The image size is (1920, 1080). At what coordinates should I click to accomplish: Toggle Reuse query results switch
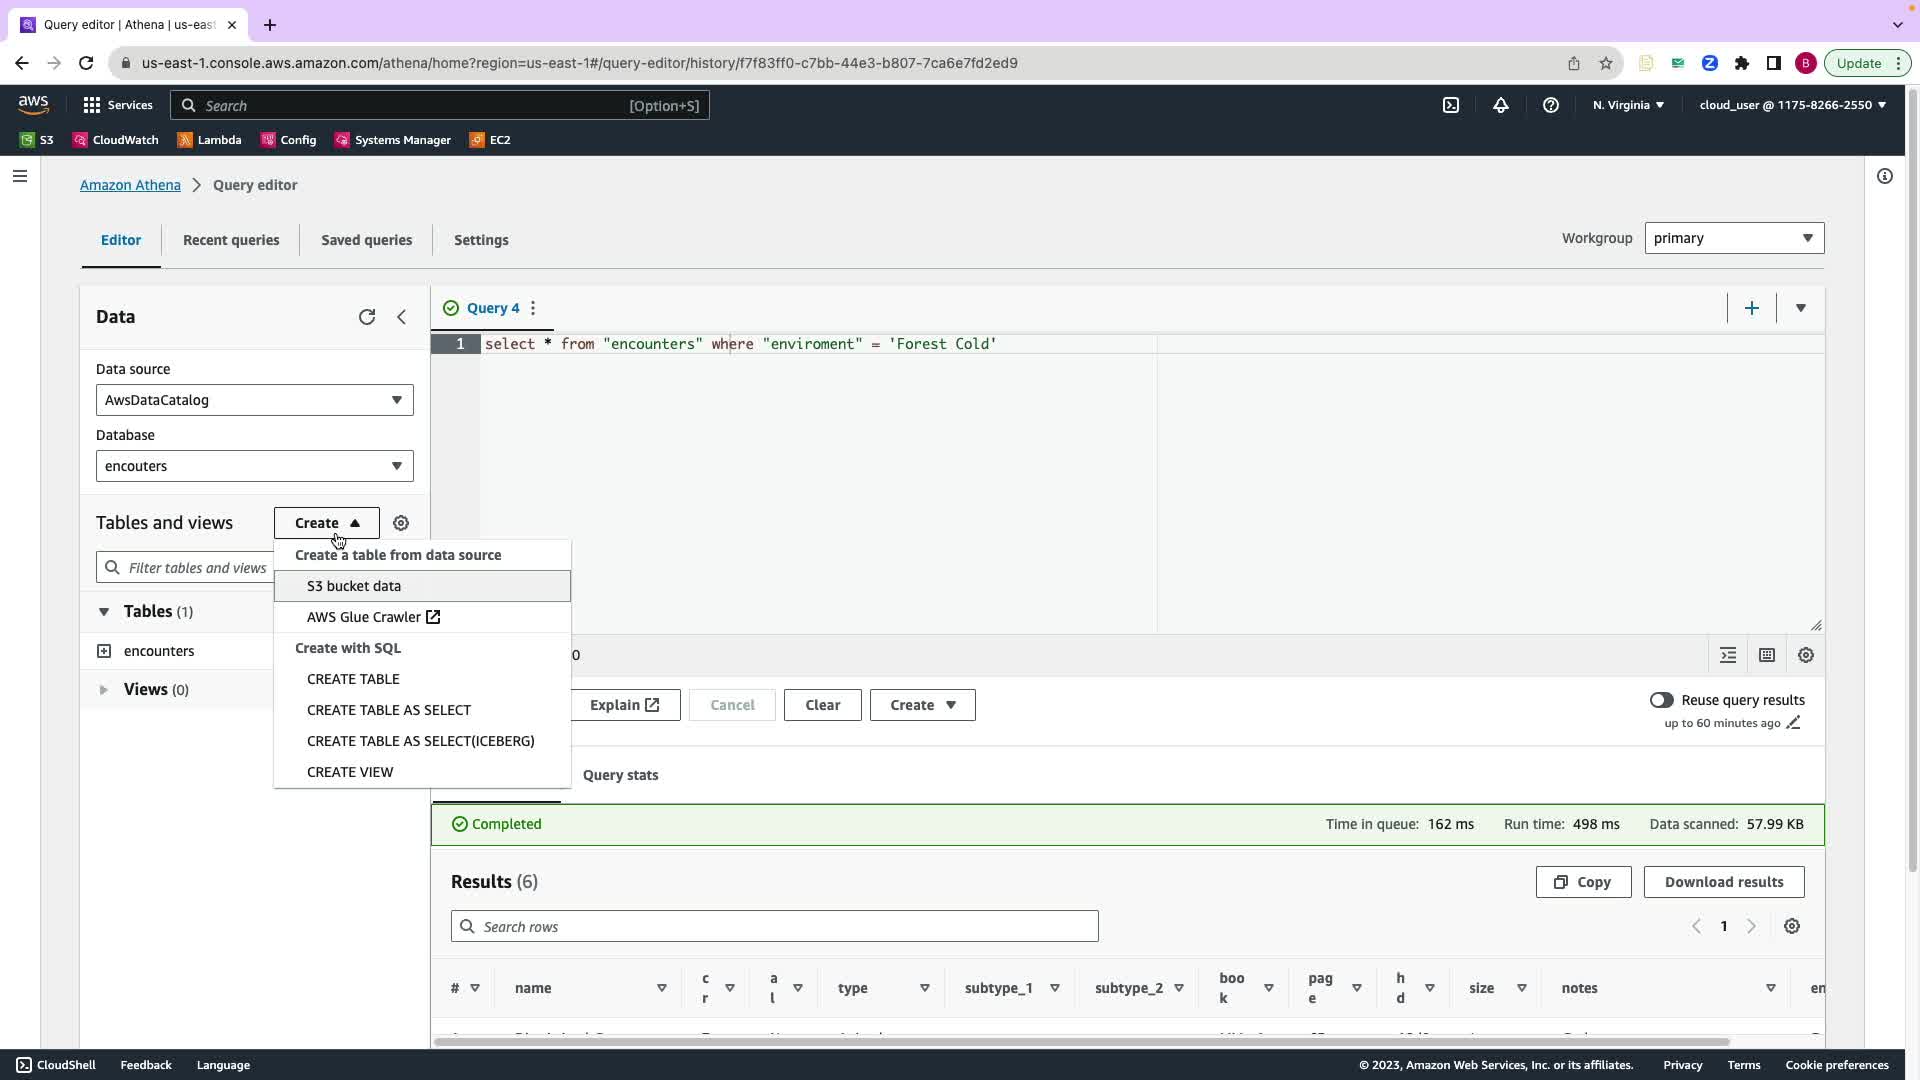point(1661,700)
